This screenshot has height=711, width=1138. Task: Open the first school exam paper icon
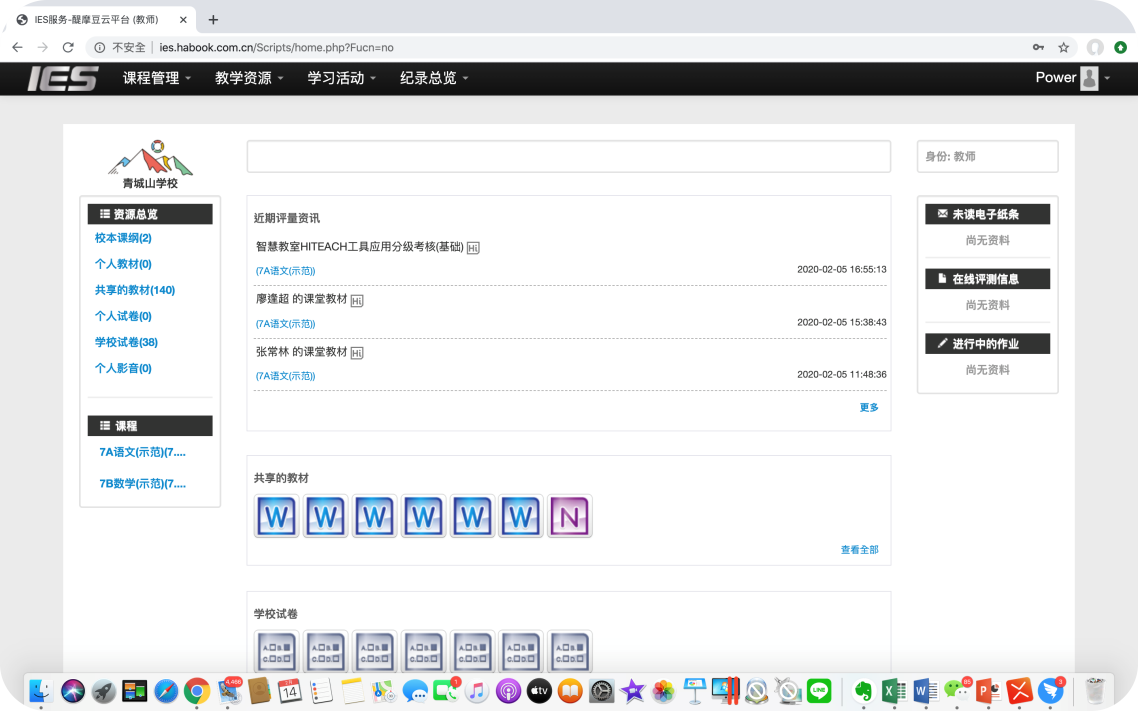(276, 651)
